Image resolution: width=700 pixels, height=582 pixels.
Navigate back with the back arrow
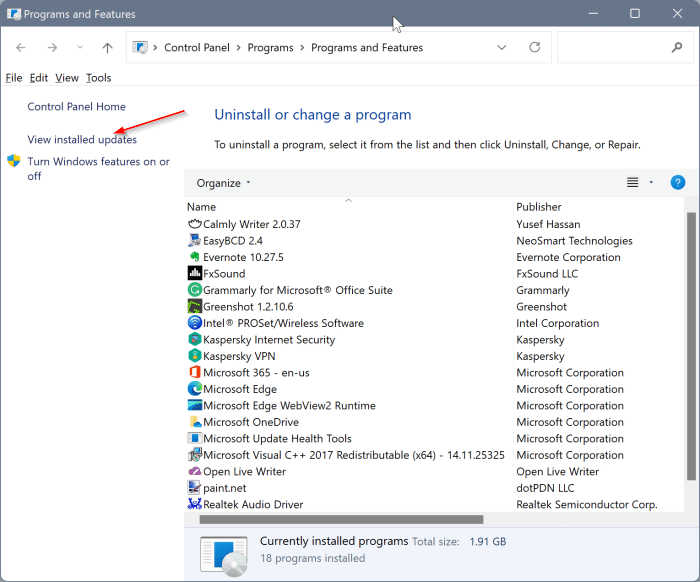pyautogui.click(x=21, y=47)
